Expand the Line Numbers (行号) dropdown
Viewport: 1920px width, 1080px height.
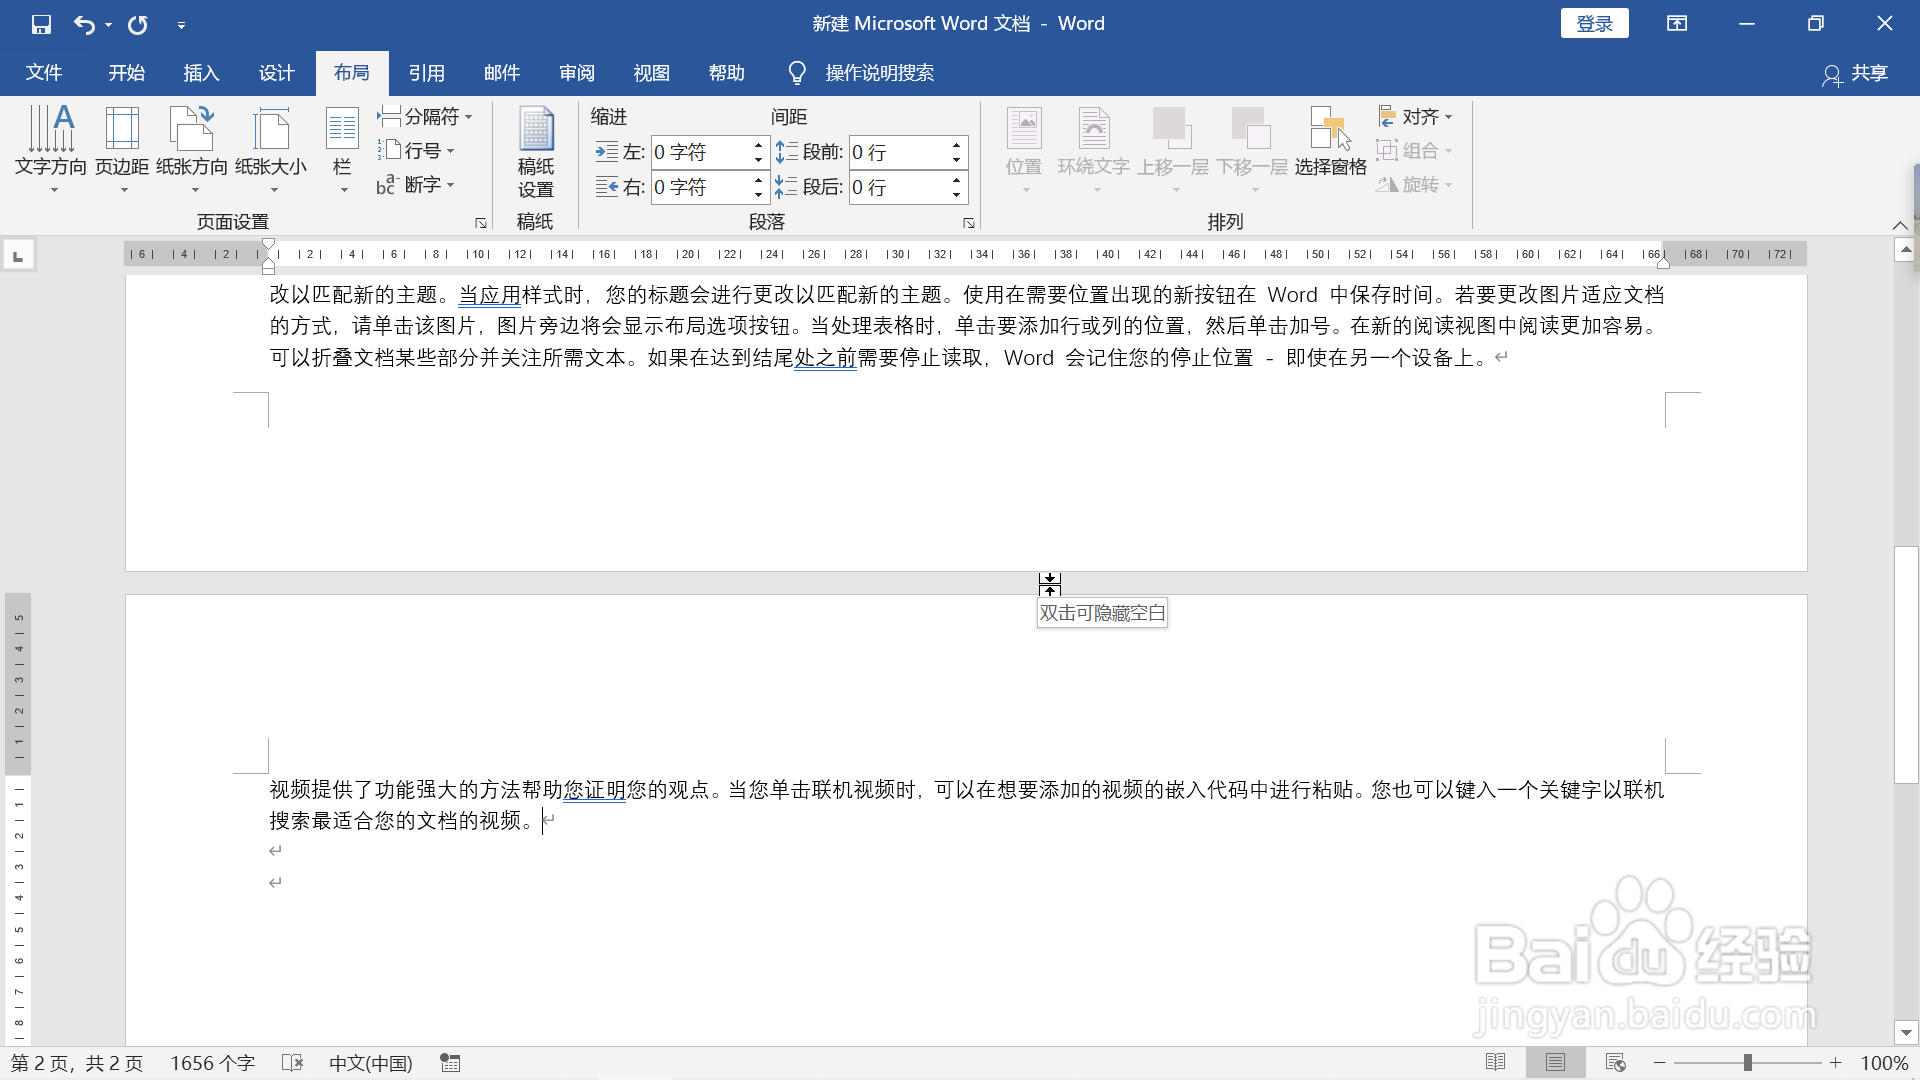tap(419, 151)
